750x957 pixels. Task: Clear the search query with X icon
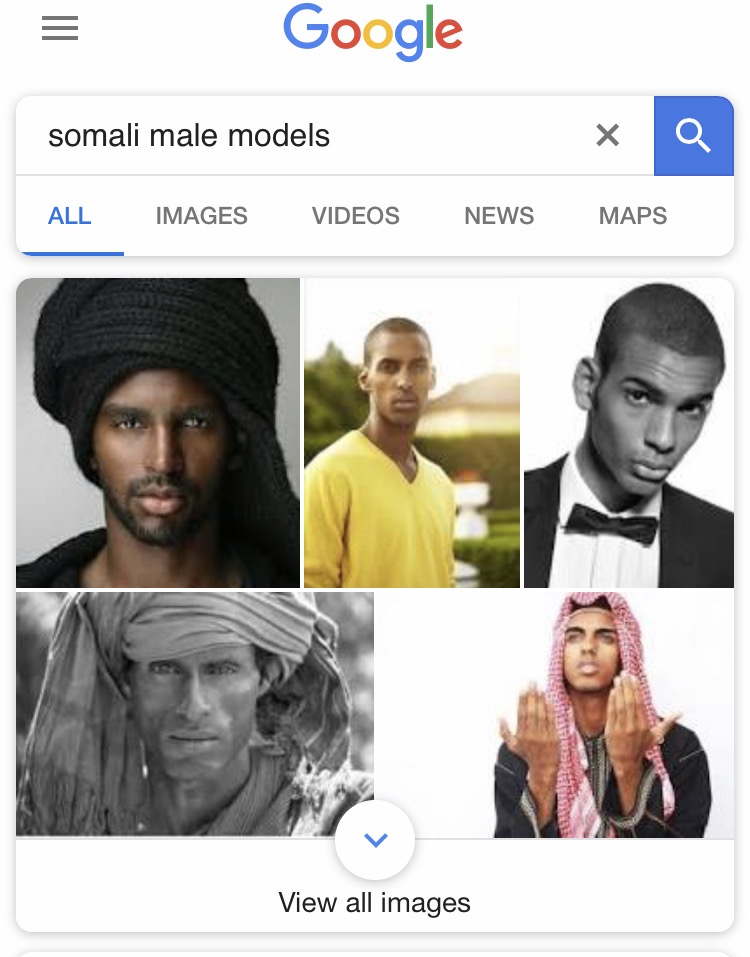pos(607,135)
